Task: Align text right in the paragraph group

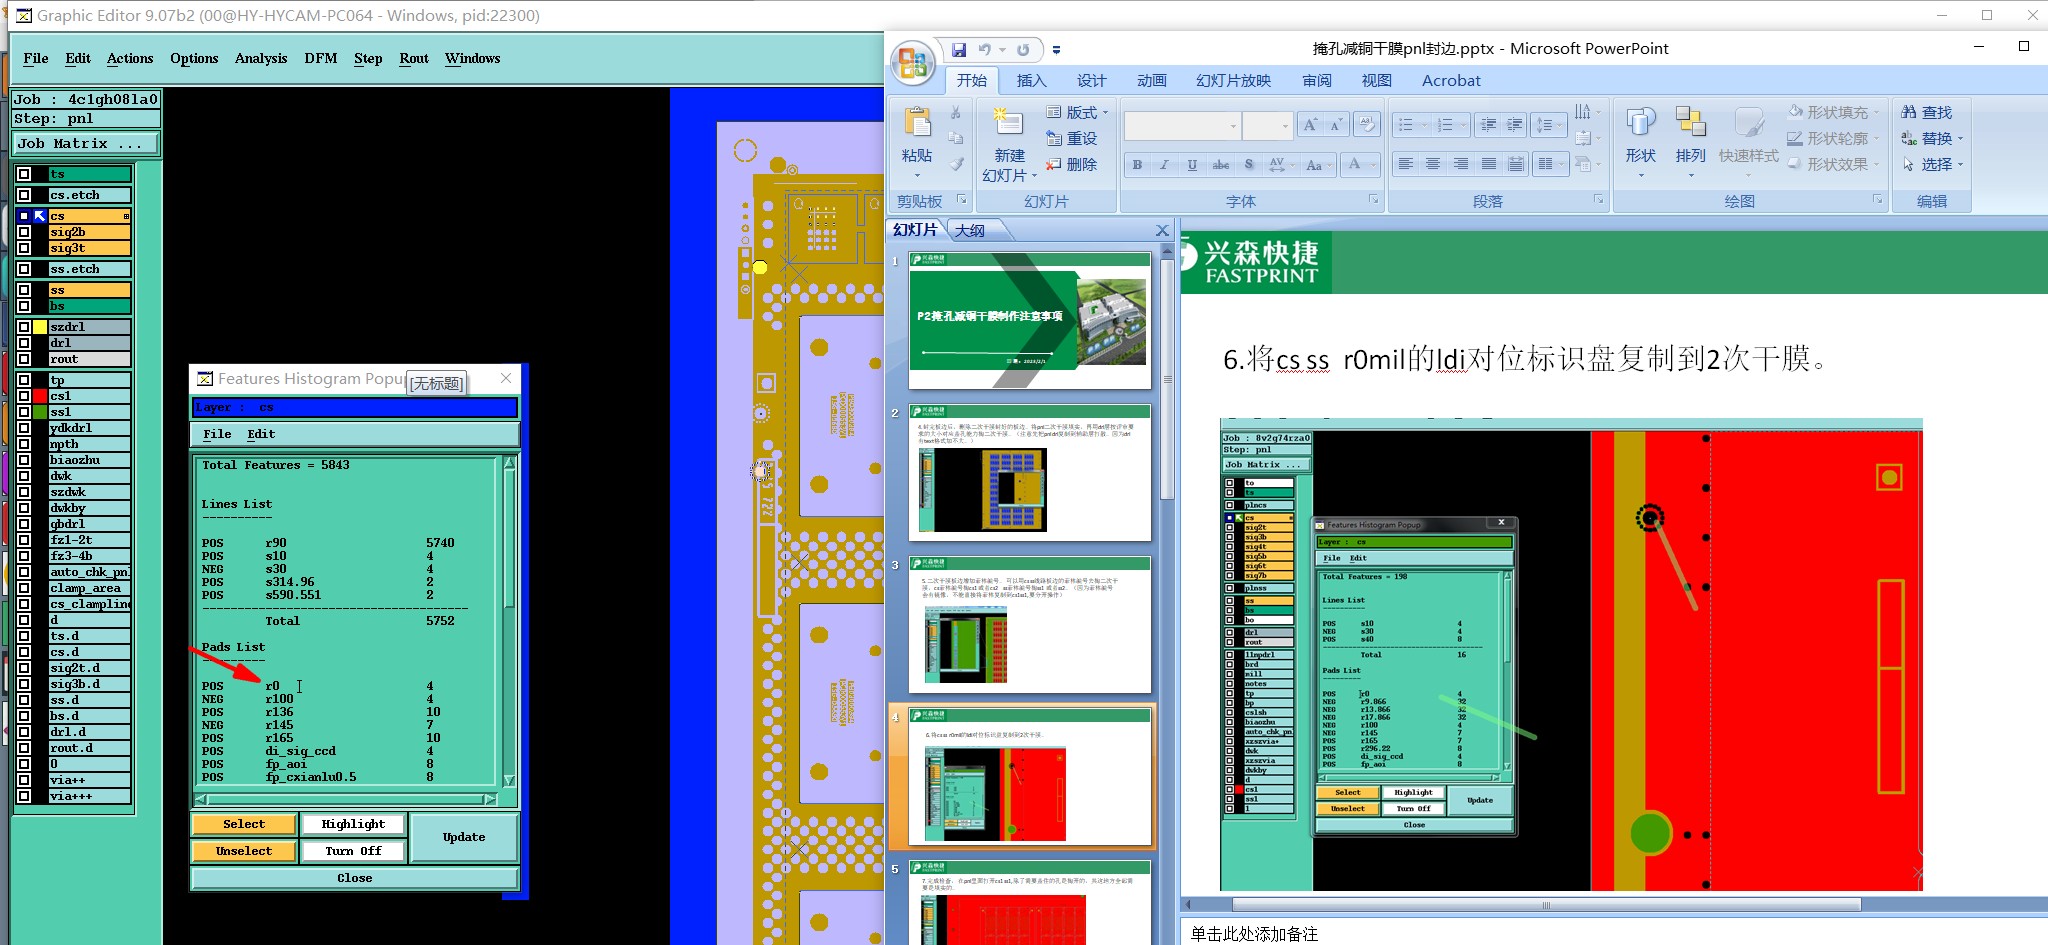Action: [x=1461, y=164]
